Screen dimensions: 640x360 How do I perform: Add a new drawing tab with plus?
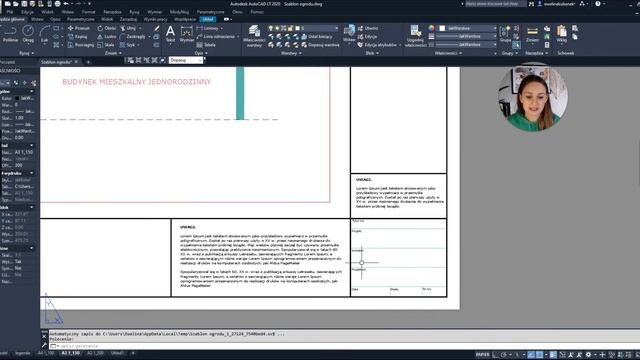pos(88,62)
